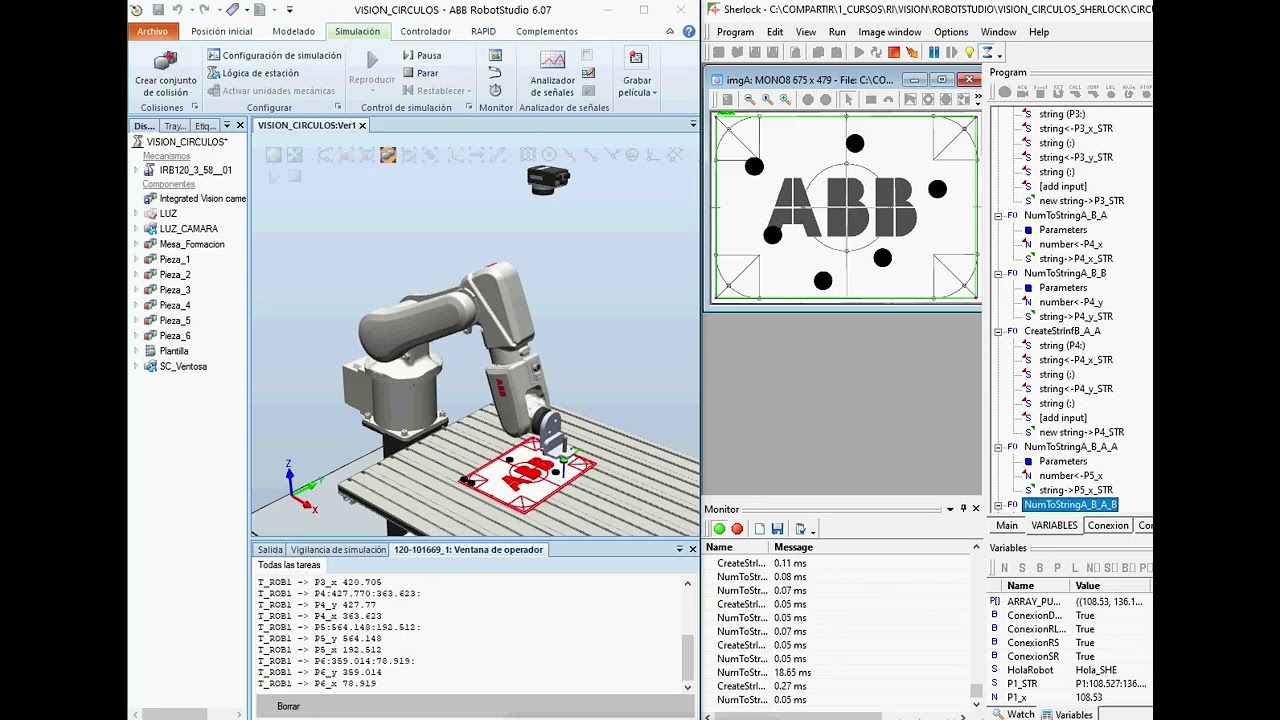Pause the simulation with Pausa
The image size is (1280, 720).
[x=422, y=56]
